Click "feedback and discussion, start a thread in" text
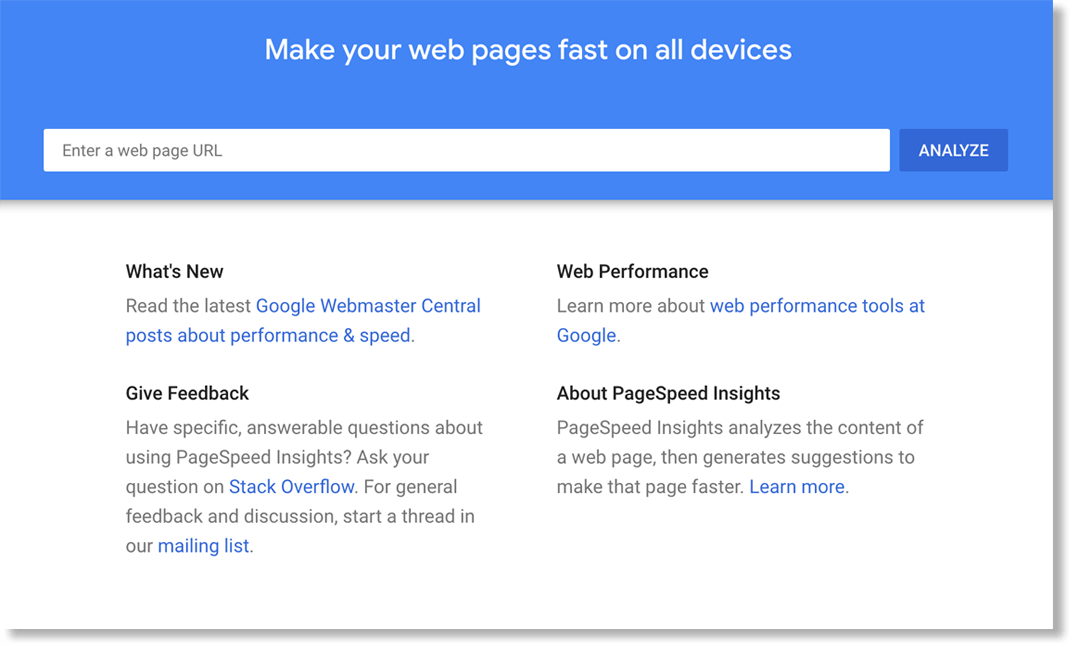1071x645 pixels. pyautogui.click(x=300, y=516)
